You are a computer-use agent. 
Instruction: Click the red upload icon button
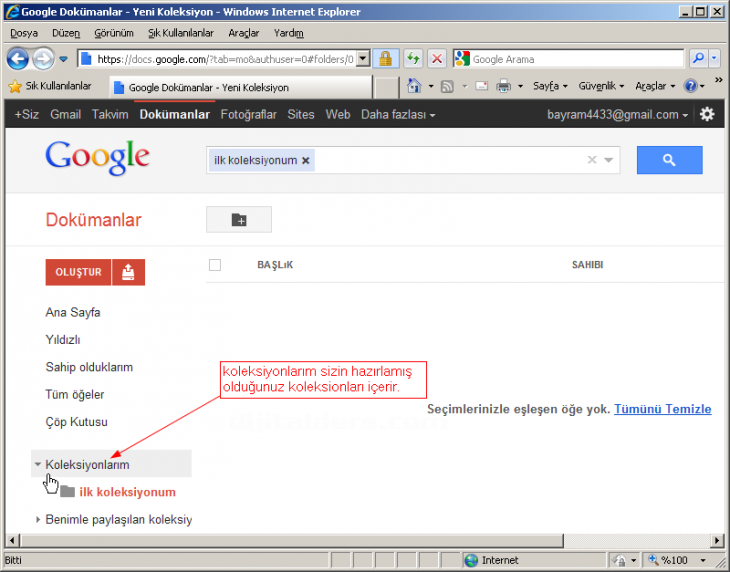128,272
